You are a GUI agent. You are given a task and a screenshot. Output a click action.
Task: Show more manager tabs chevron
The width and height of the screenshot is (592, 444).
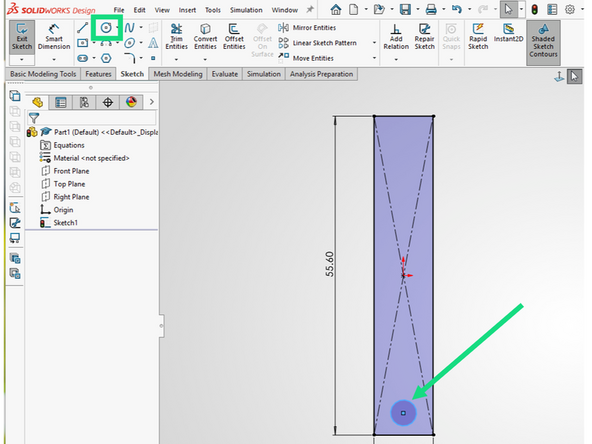coord(151,102)
